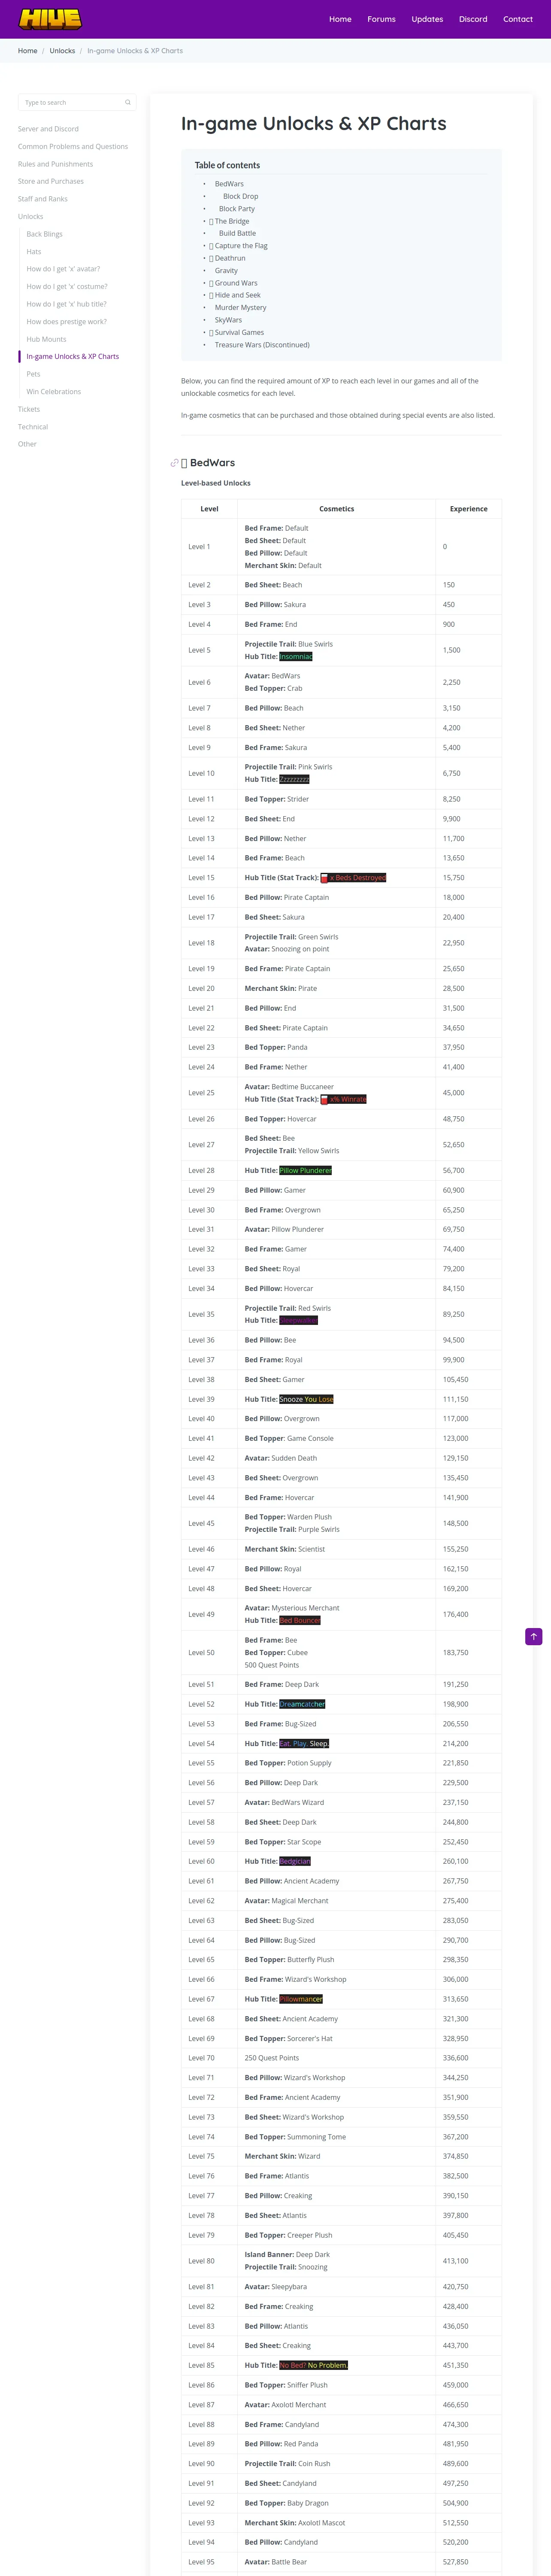Jump to Block Party in table of contents
Screen dimensions: 551x2576
pos(236,209)
